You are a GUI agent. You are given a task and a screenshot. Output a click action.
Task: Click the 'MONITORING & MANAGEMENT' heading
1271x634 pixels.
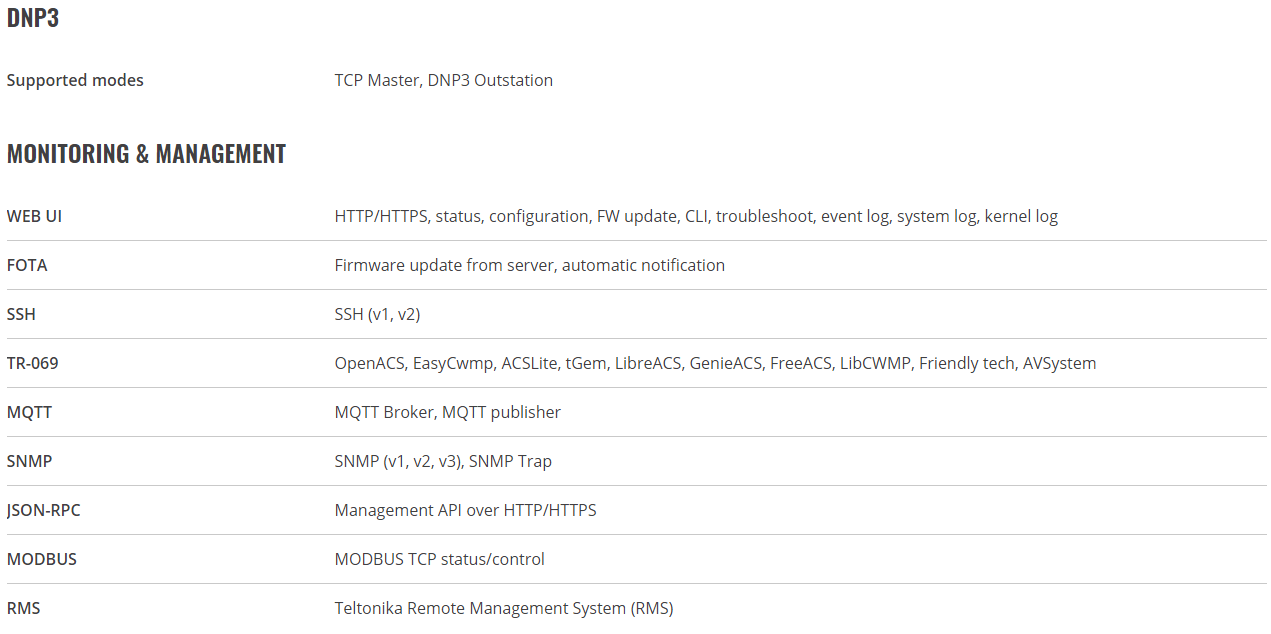[x=146, y=153]
